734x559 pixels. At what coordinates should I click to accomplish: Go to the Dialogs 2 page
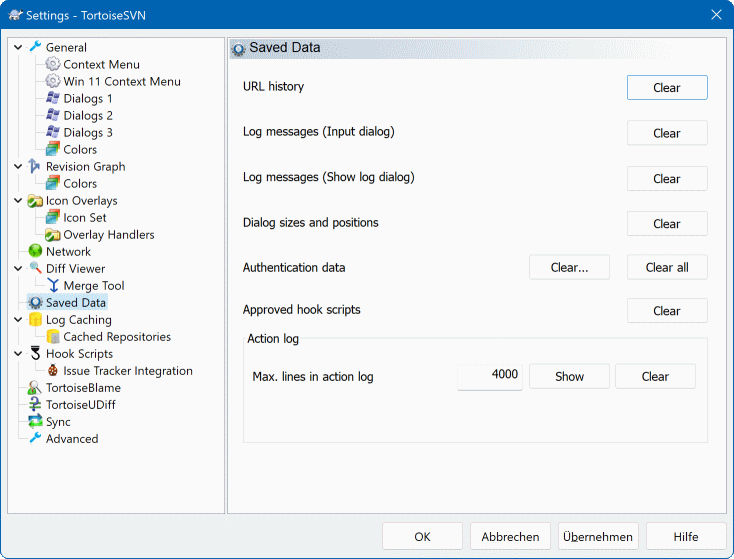(88, 115)
